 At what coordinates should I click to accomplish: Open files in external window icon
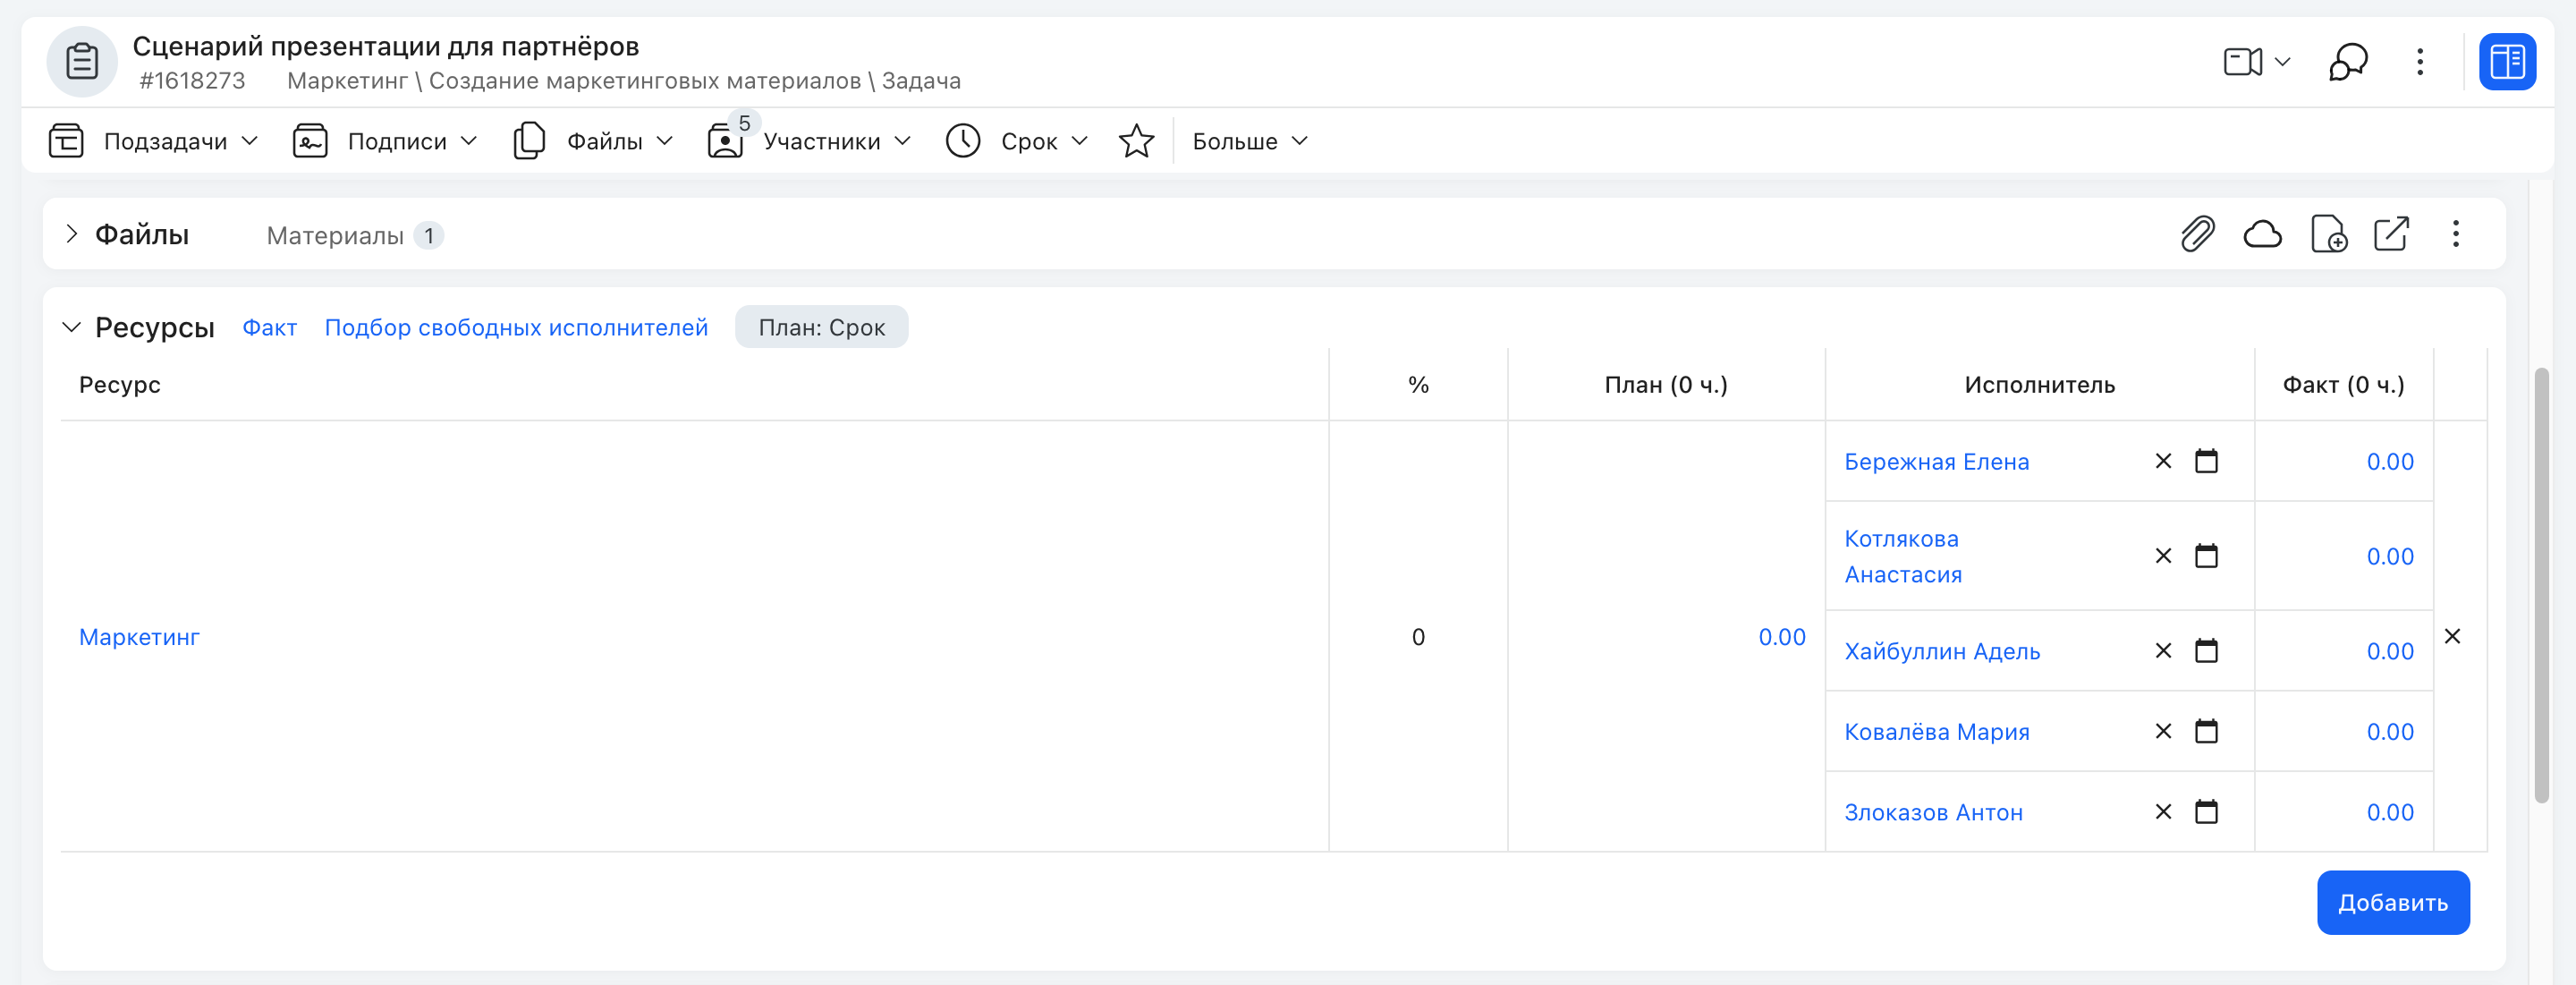pyautogui.click(x=2392, y=234)
